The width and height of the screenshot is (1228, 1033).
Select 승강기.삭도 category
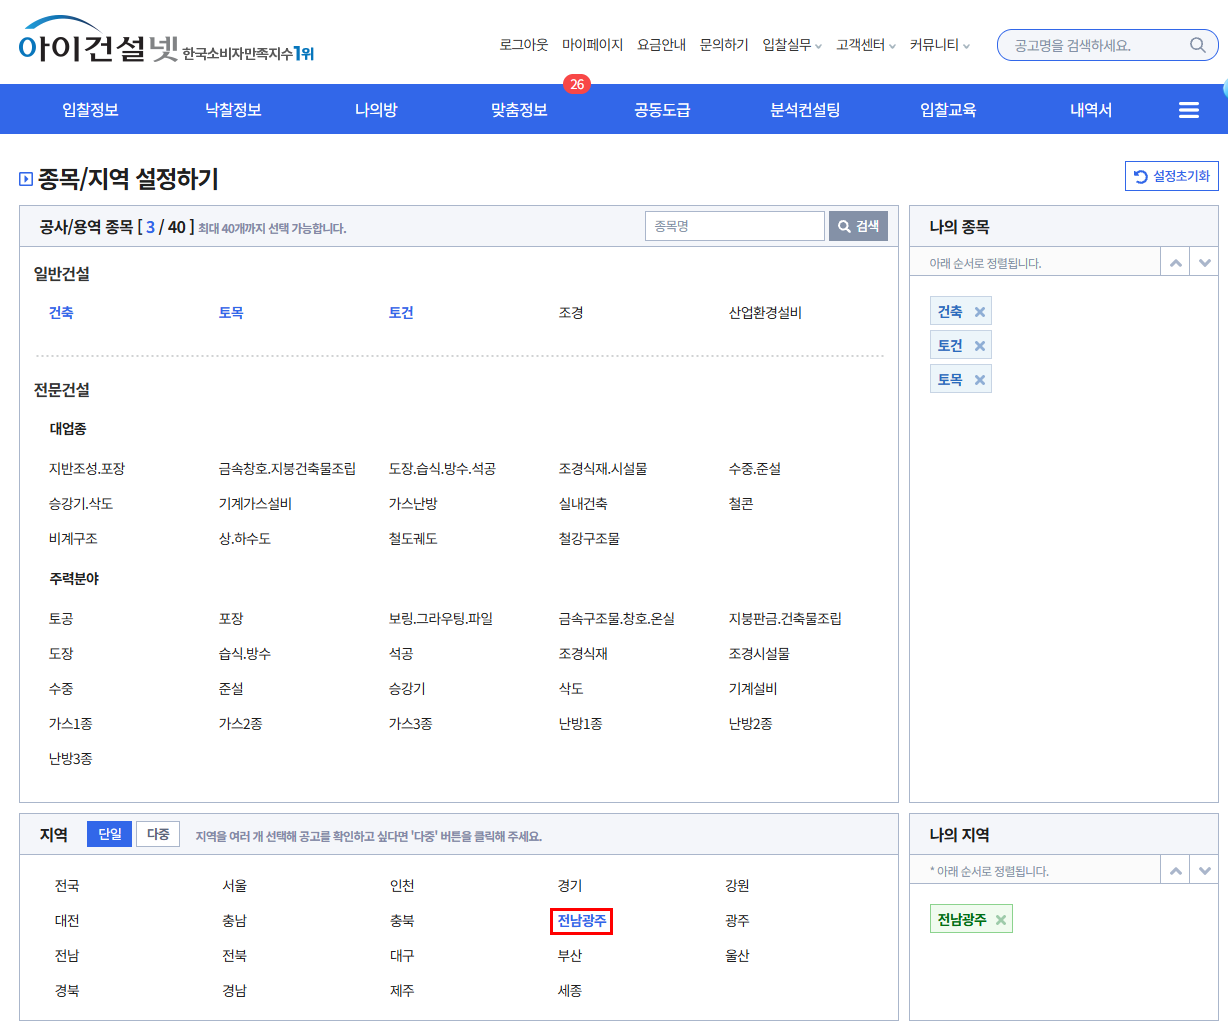click(81, 504)
